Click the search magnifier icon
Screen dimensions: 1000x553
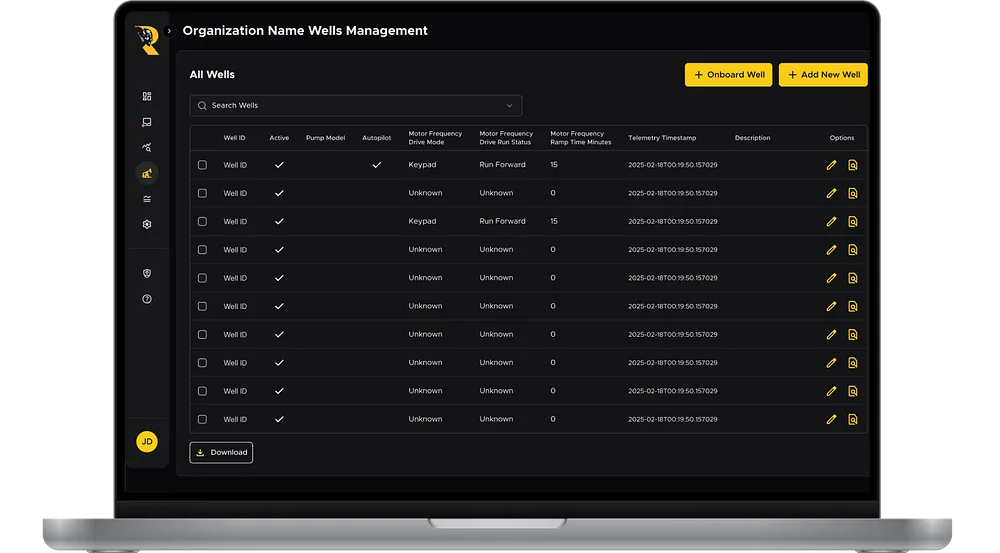(x=202, y=106)
